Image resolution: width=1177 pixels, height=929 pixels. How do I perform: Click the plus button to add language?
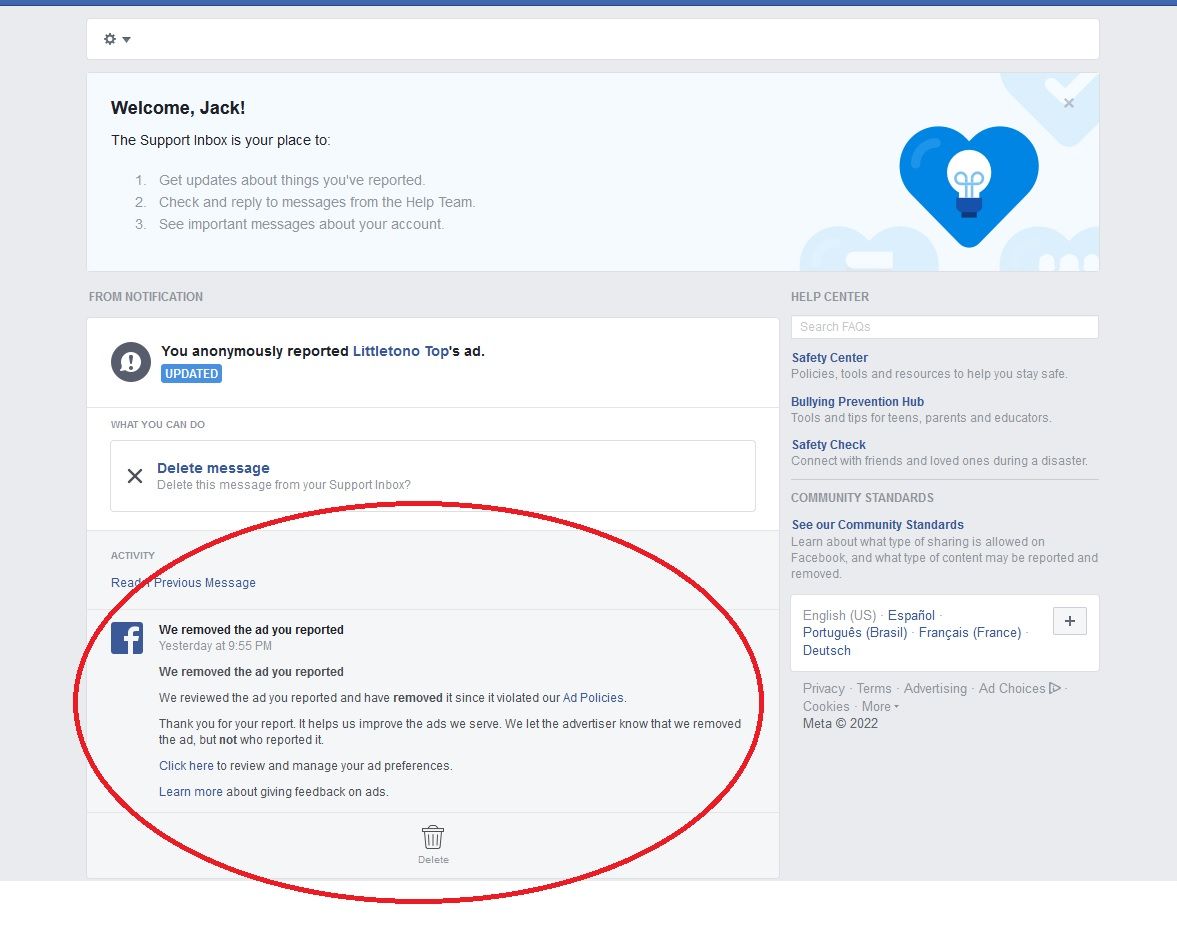tap(1069, 621)
